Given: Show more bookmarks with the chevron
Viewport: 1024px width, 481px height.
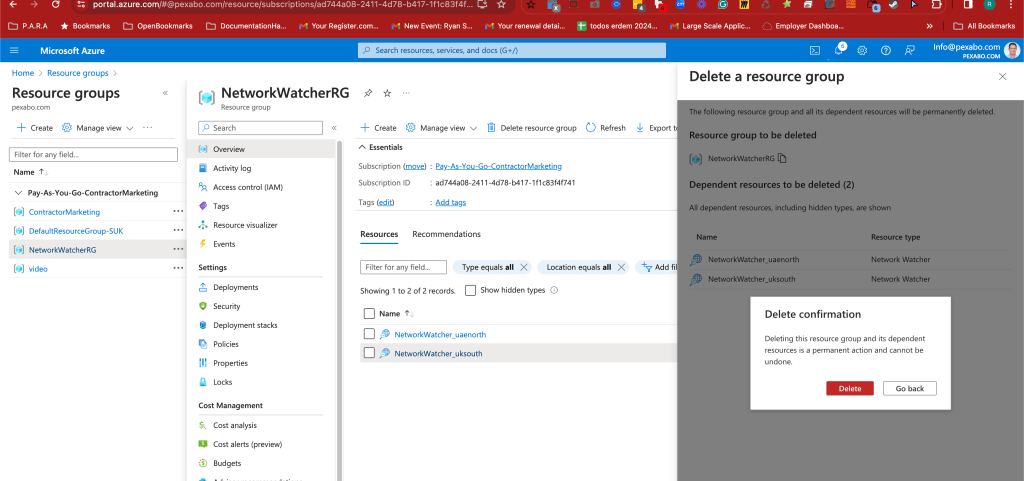Looking at the screenshot, I should (x=929, y=26).
